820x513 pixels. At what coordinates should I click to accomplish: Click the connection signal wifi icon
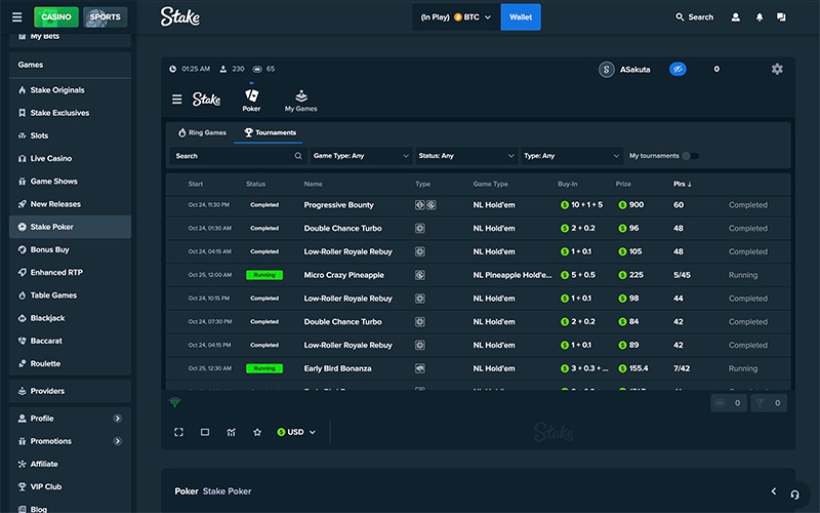point(175,402)
